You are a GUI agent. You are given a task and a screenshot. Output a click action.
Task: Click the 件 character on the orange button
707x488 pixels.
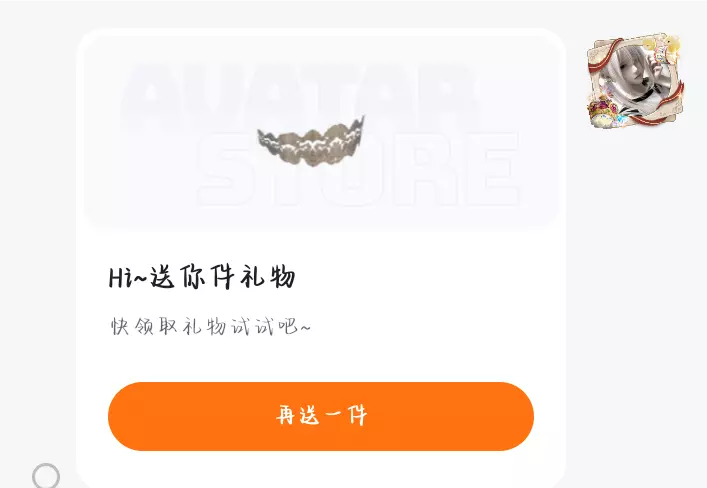coord(357,415)
